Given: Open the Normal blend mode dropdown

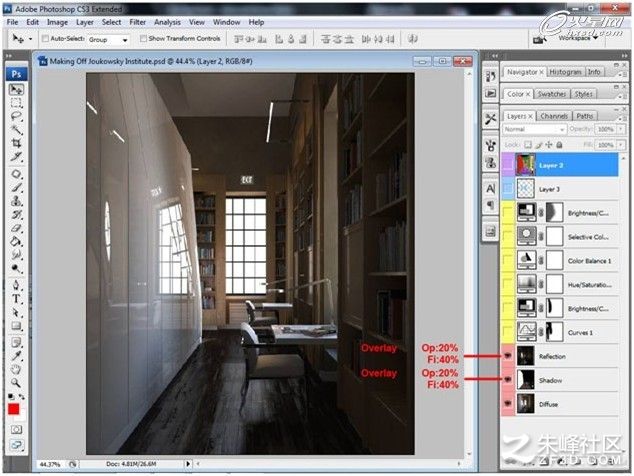Looking at the screenshot, I should 534,129.
